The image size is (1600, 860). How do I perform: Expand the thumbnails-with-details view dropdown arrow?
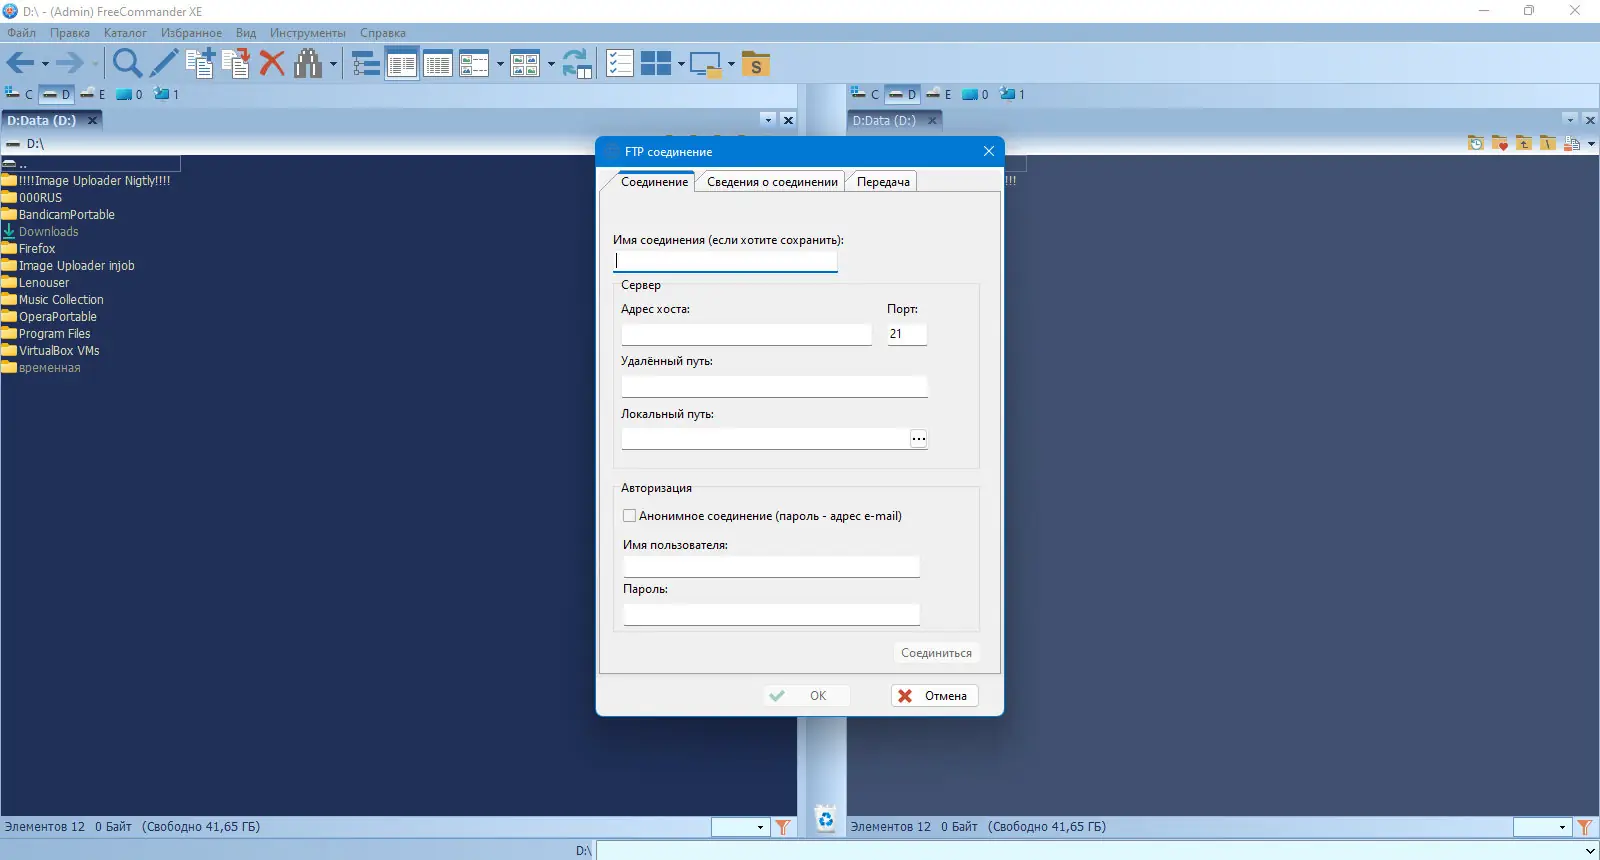(x=500, y=65)
